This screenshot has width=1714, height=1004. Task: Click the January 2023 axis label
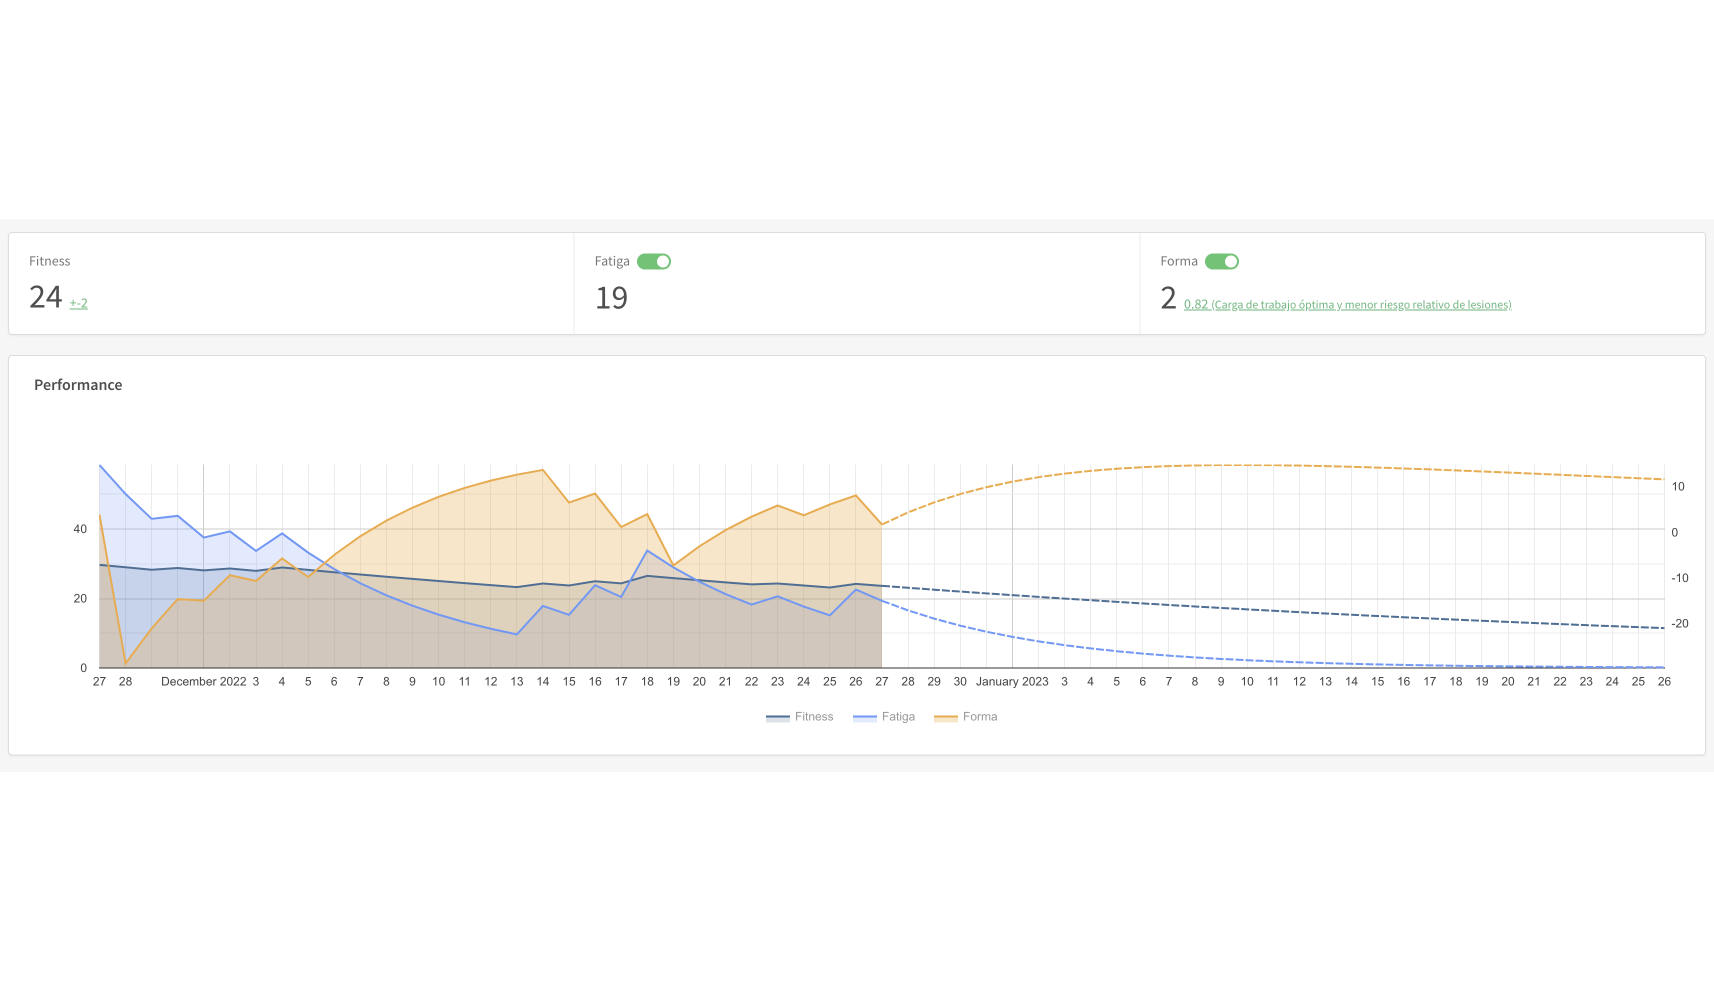click(x=1012, y=682)
